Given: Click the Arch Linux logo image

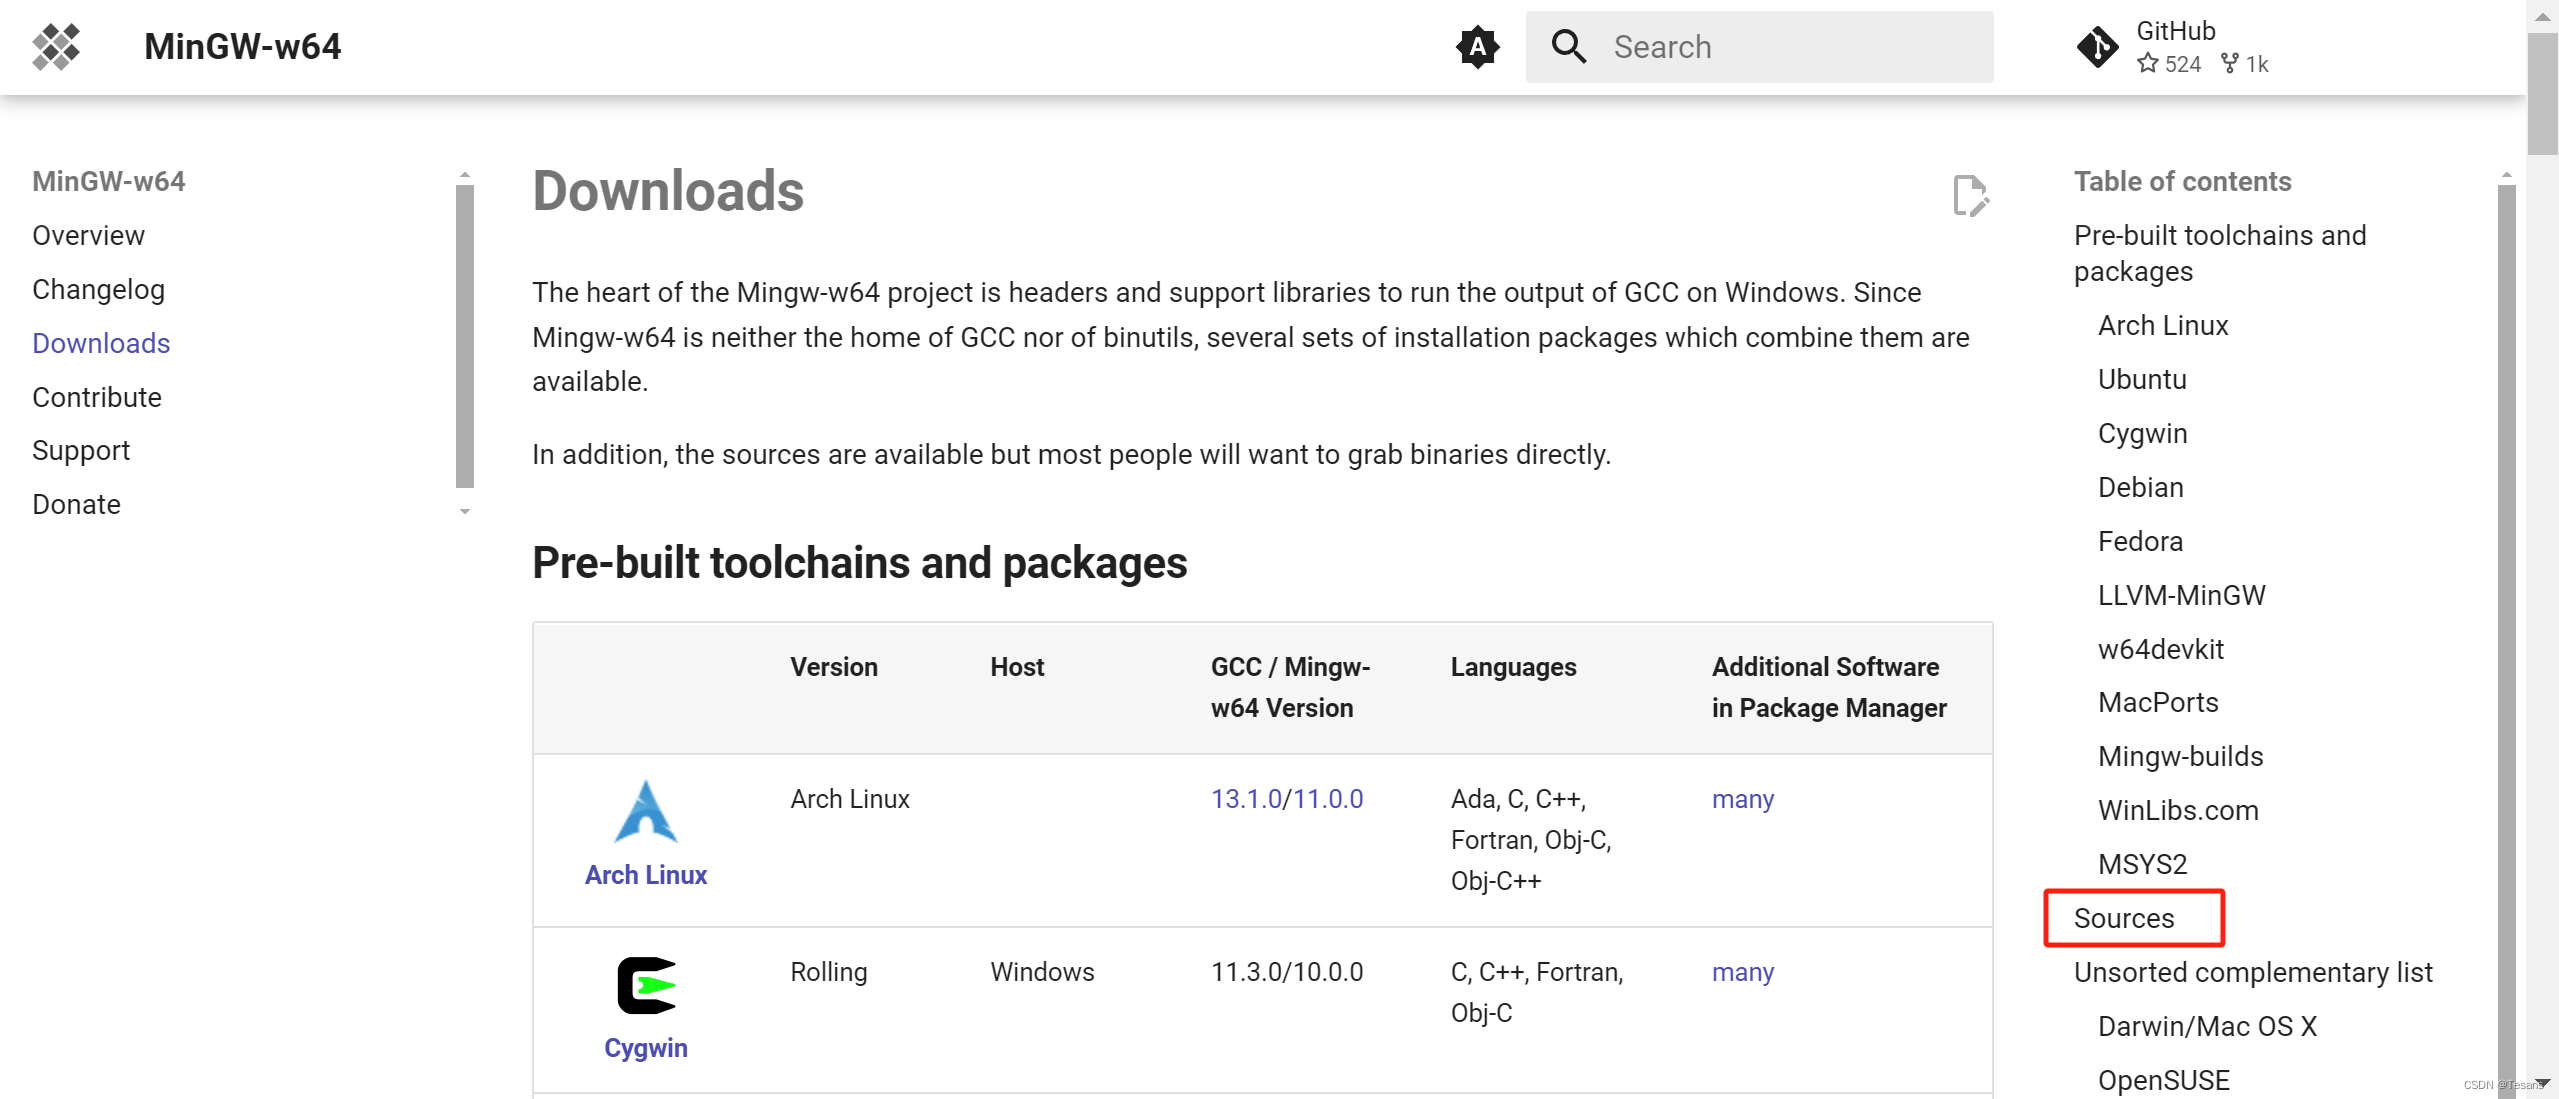Looking at the screenshot, I should [x=646, y=812].
